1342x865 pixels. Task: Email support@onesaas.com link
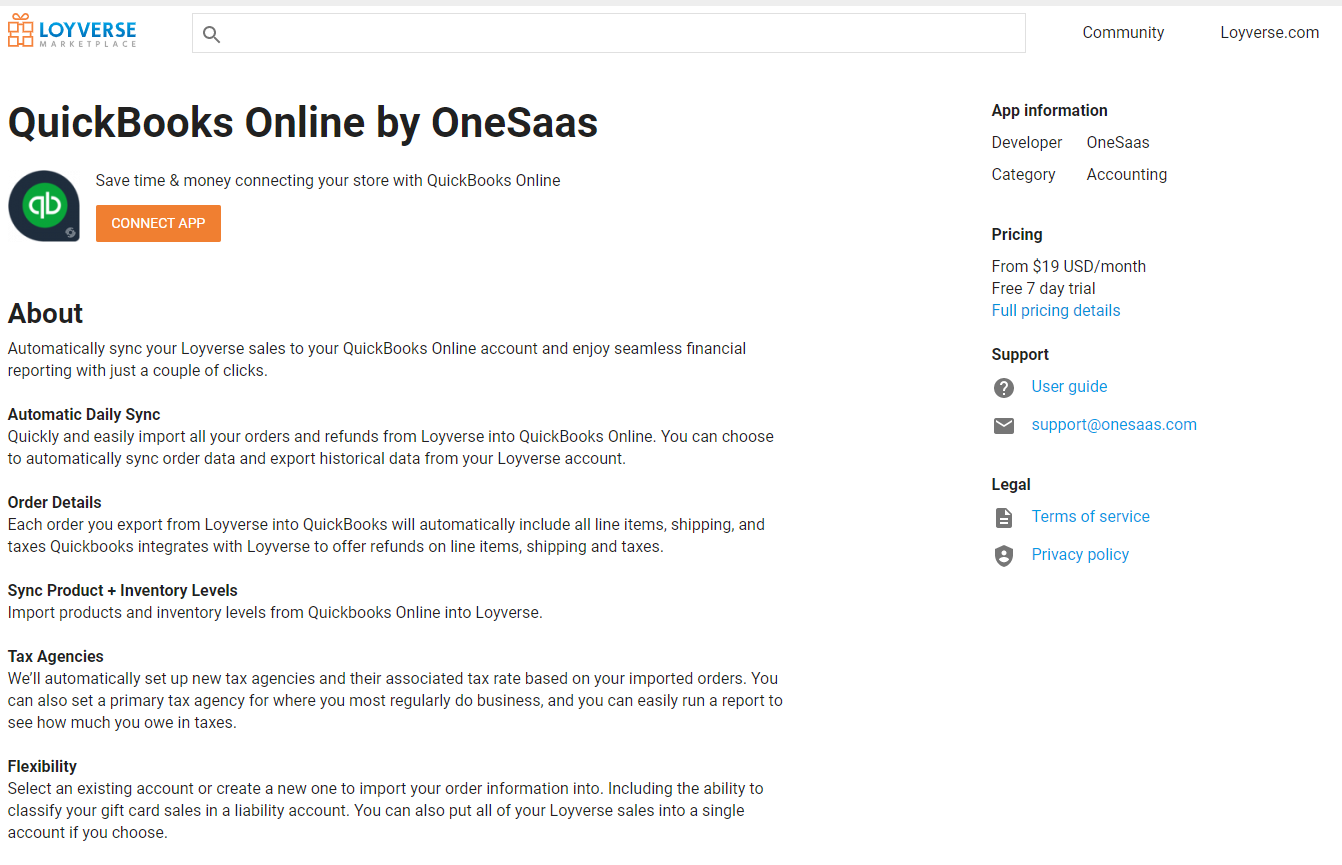(1114, 425)
